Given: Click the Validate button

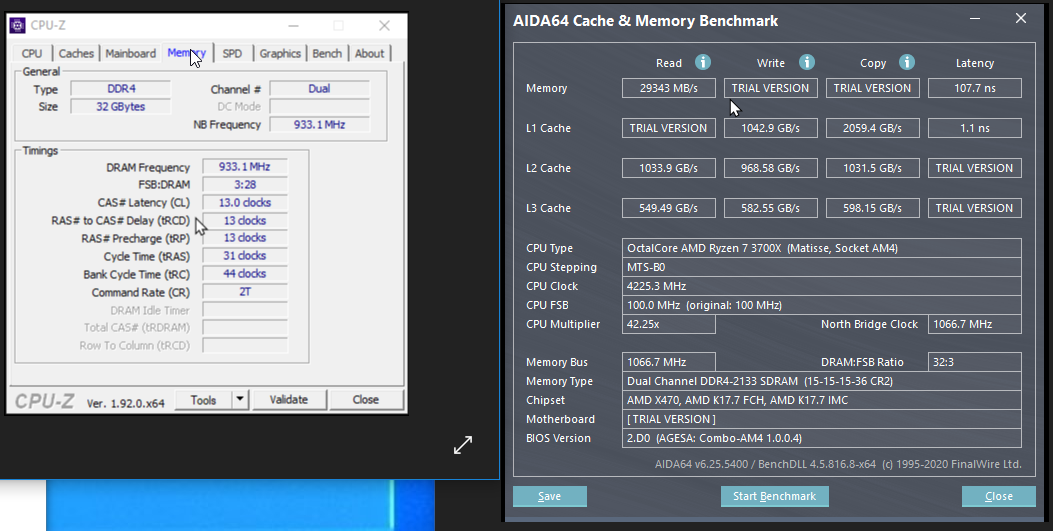Looking at the screenshot, I should [289, 399].
